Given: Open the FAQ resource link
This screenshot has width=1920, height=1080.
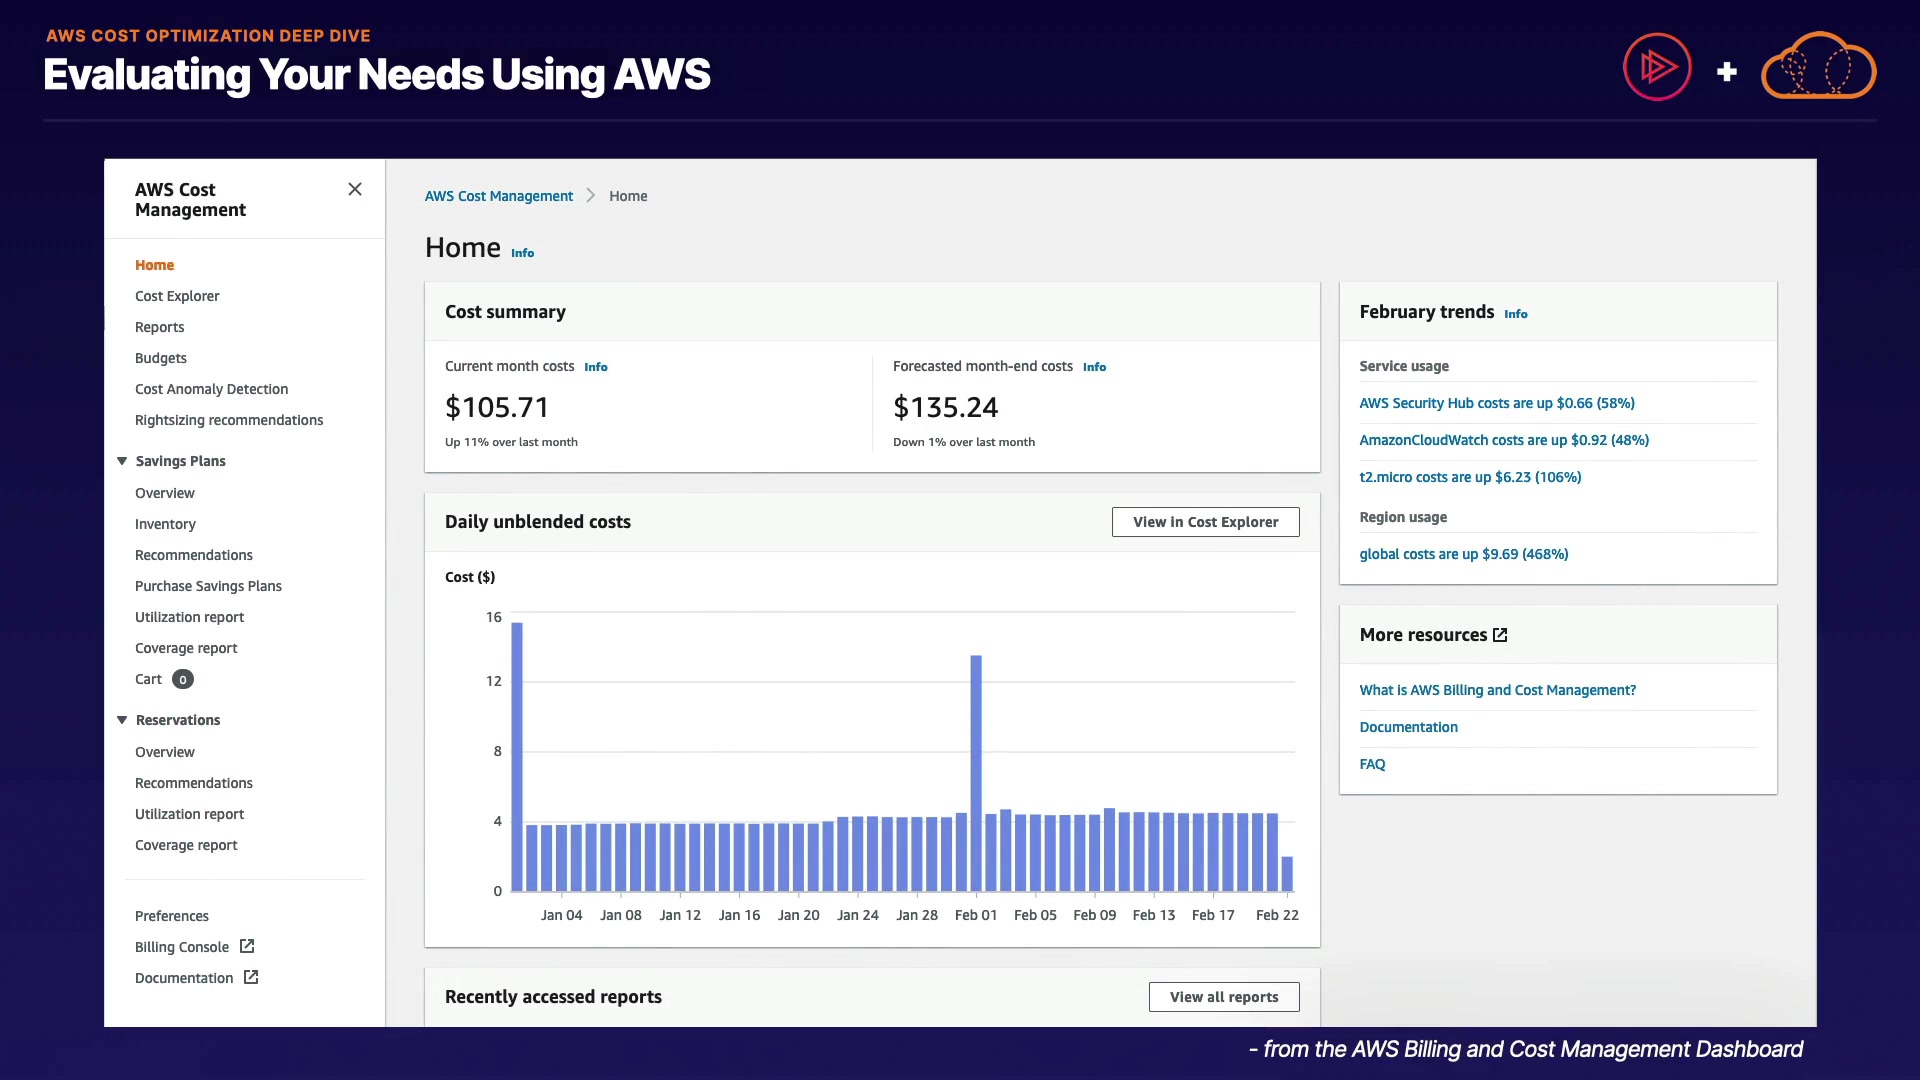Looking at the screenshot, I should 1372,764.
